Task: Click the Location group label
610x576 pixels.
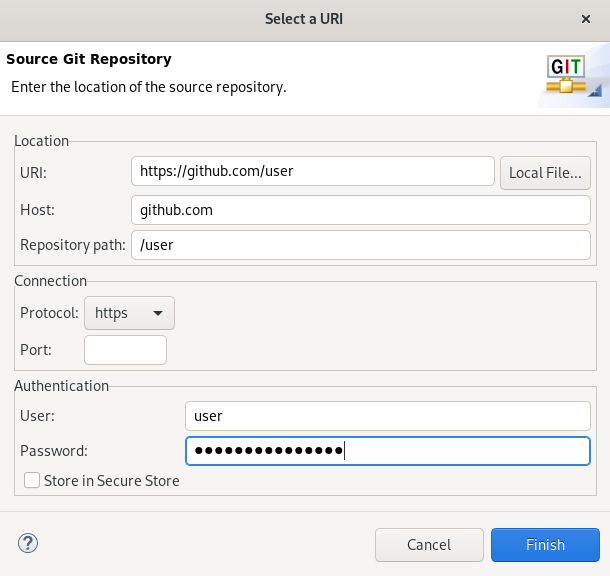Action: [42, 141]
